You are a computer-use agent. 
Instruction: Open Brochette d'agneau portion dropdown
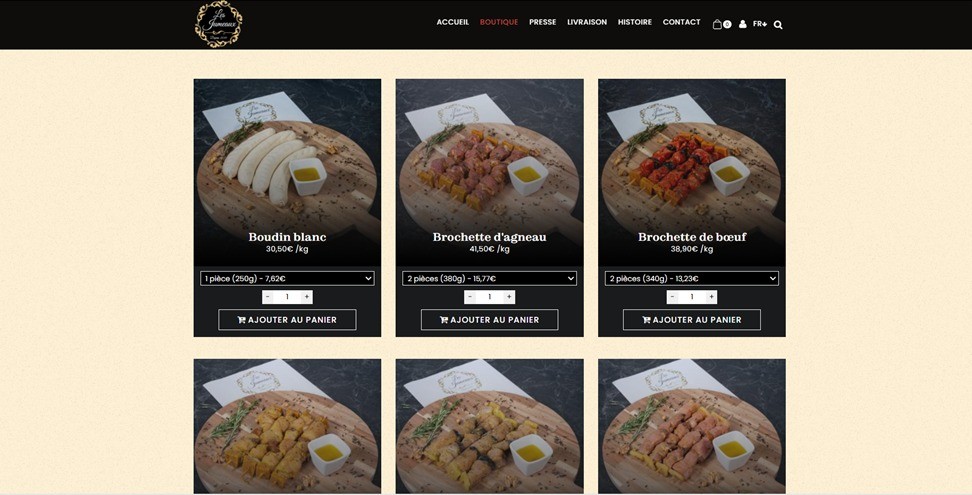(x=489, y=279)
